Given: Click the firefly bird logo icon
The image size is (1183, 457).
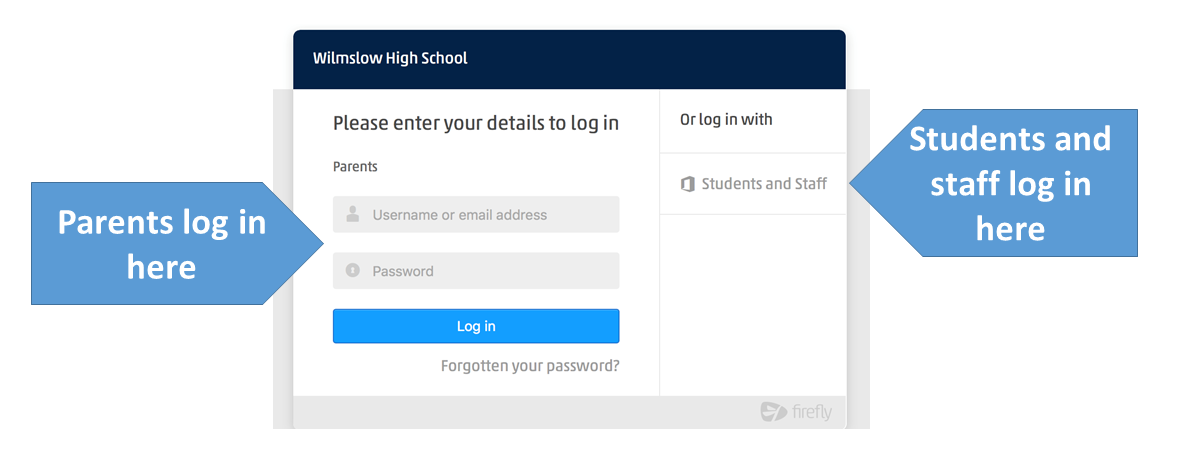Looking at the screenshot, I should (x=773, y=412).
